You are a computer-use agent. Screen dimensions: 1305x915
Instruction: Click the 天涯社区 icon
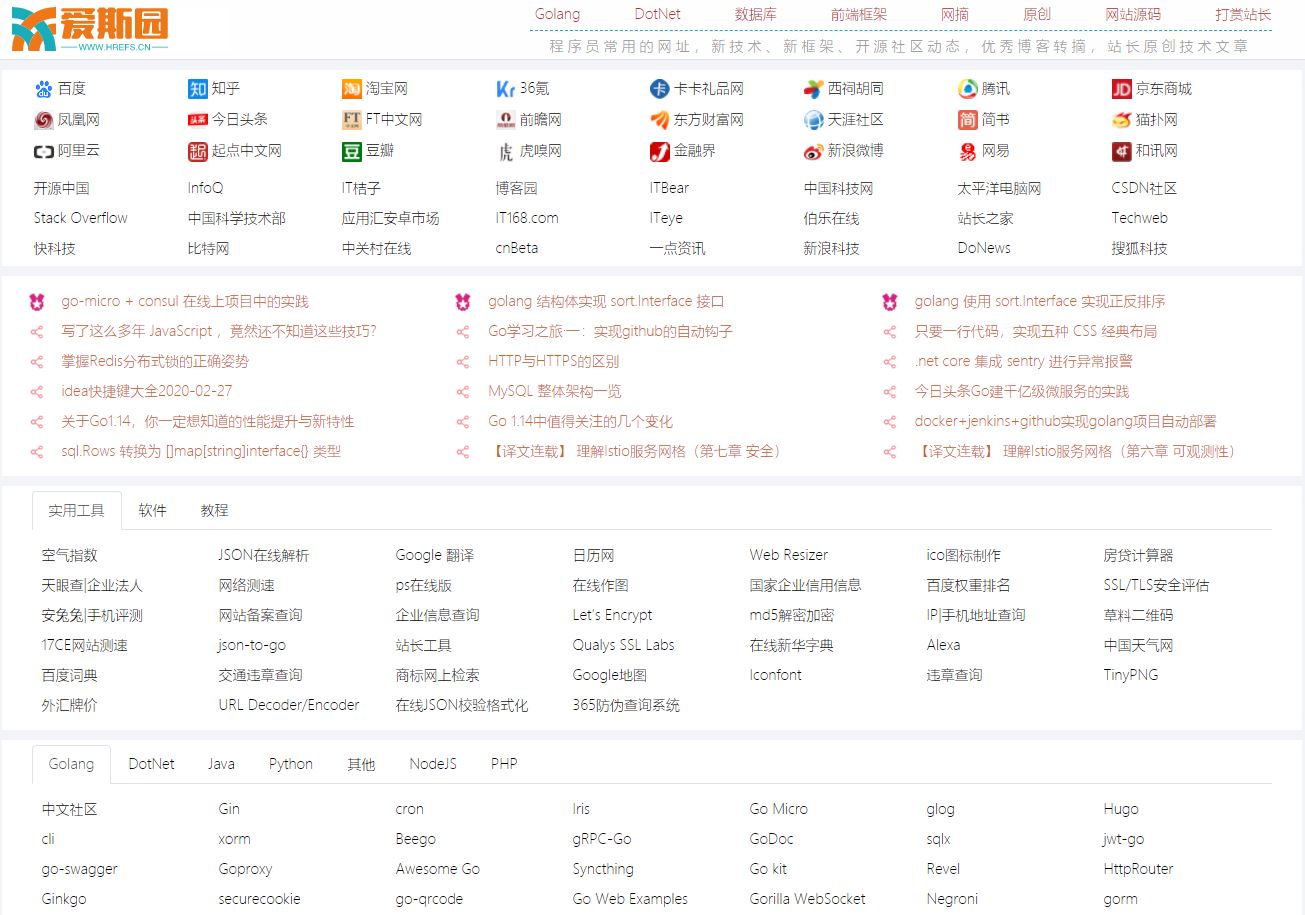click(x=813, y=120)
